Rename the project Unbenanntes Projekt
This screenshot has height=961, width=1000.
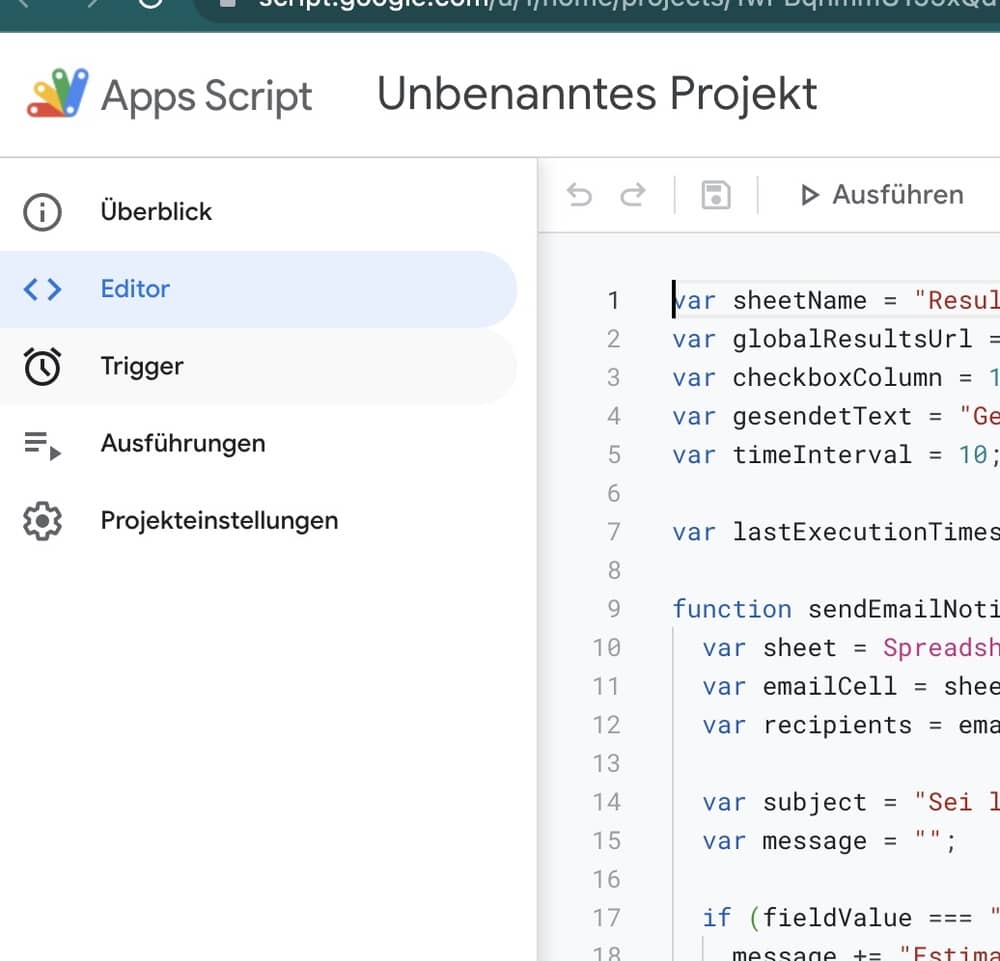[597, 94]
